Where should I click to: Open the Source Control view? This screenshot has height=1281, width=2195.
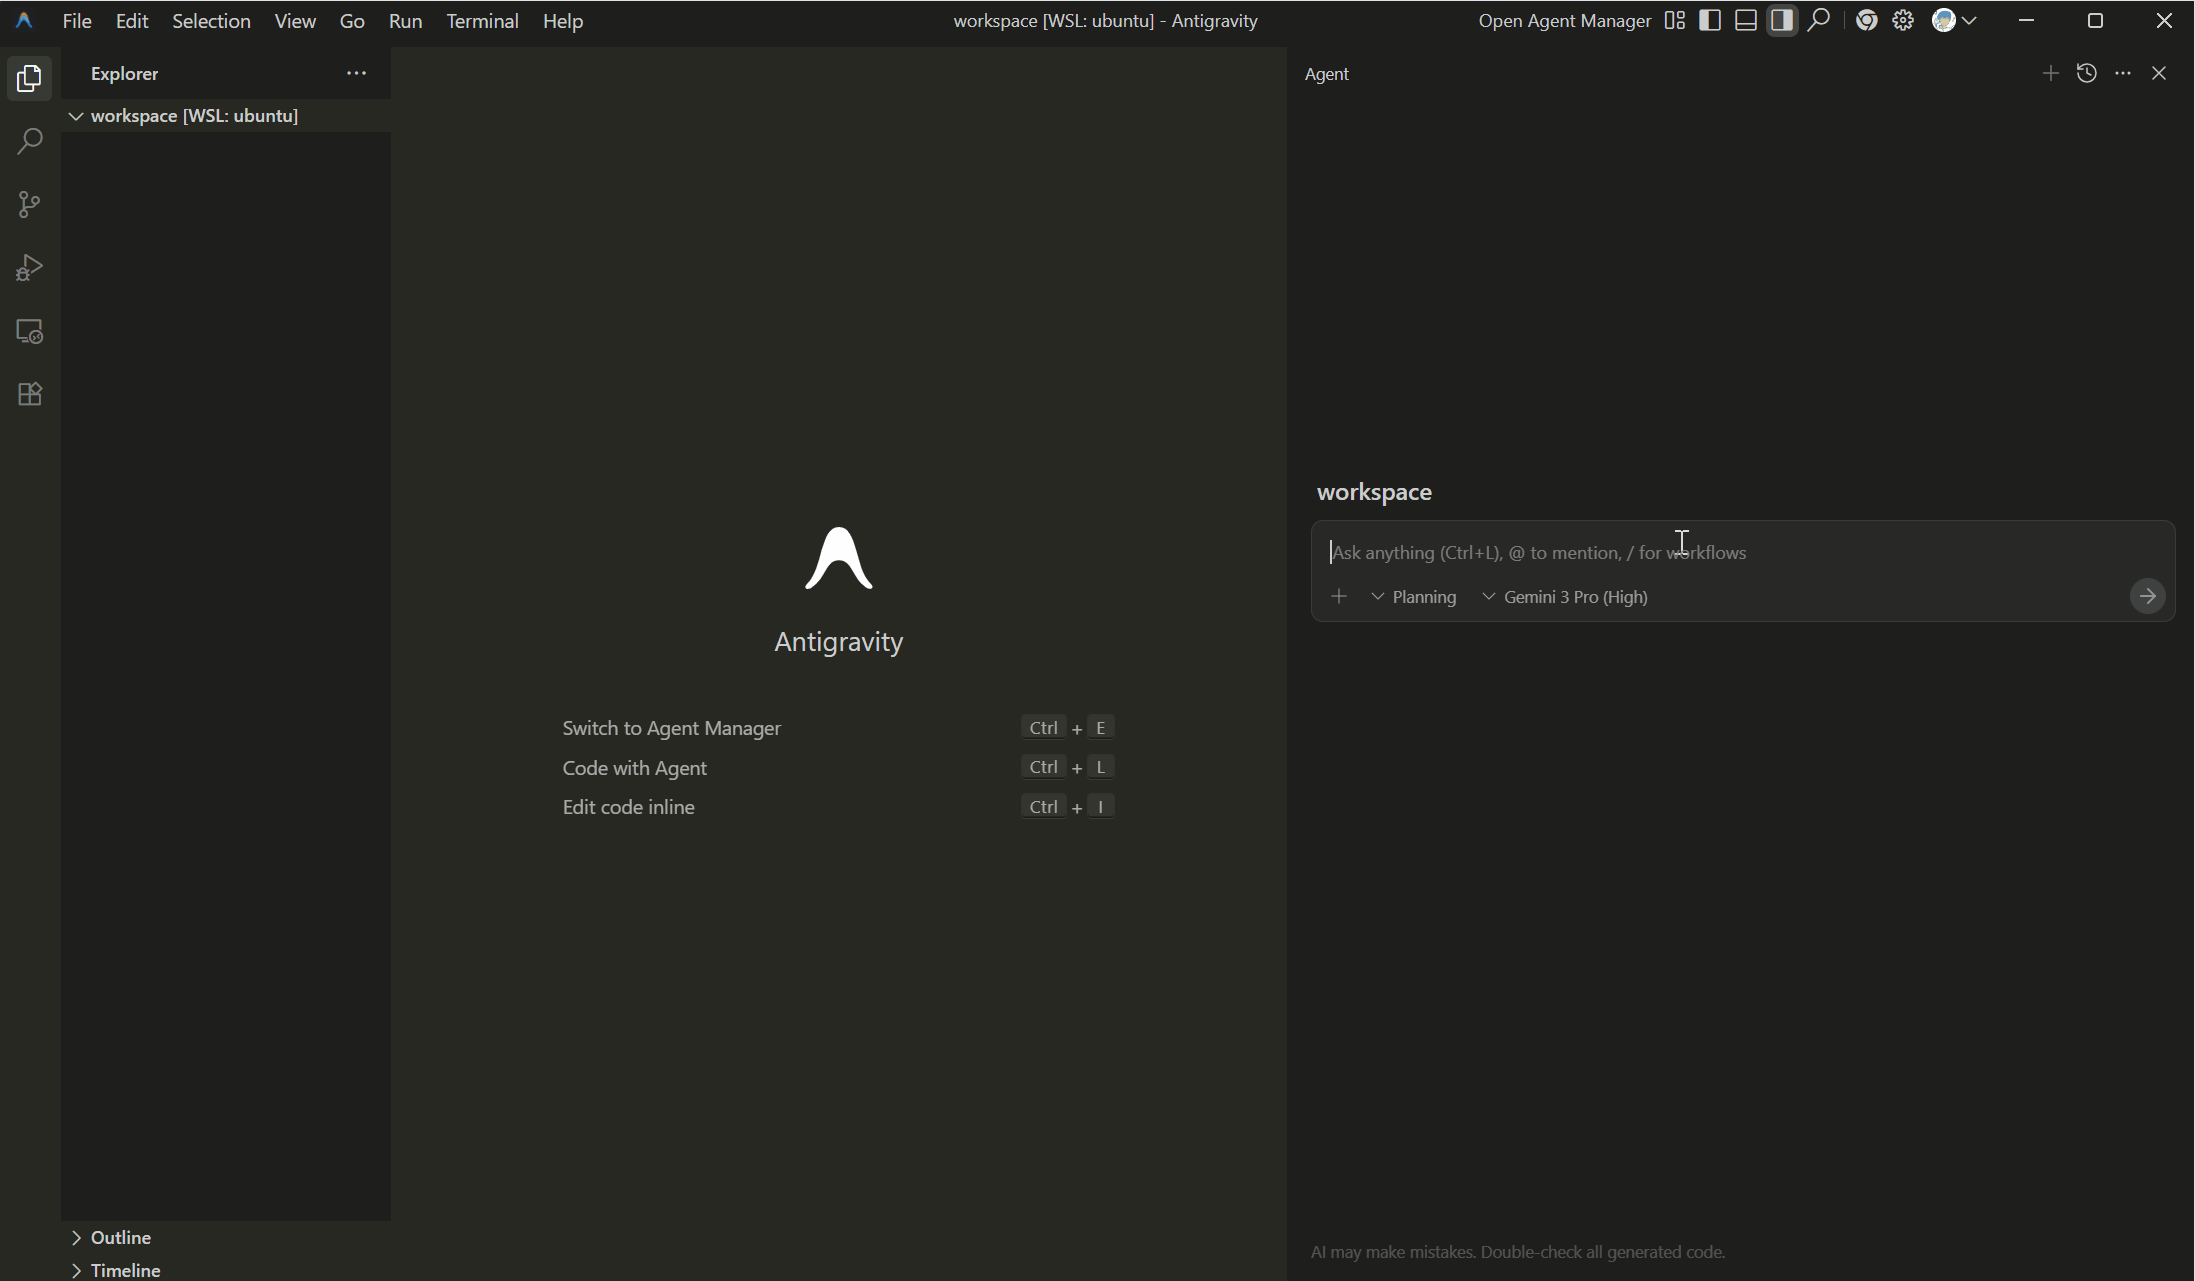[x=29, y=205]
